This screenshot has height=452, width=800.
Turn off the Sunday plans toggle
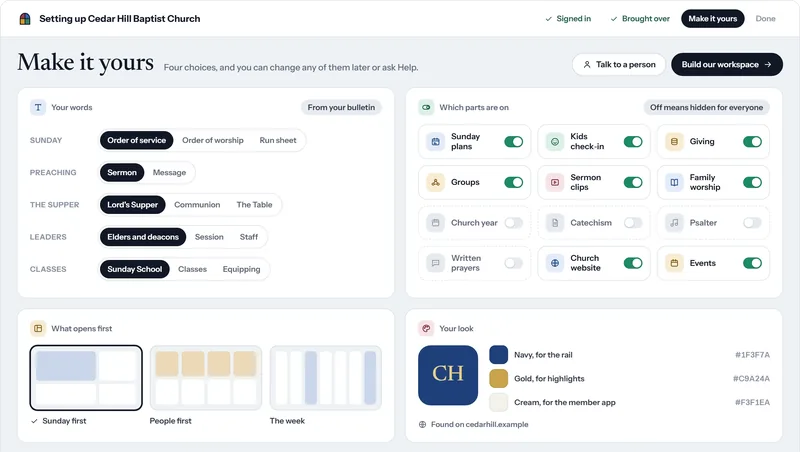click(514, 142)
